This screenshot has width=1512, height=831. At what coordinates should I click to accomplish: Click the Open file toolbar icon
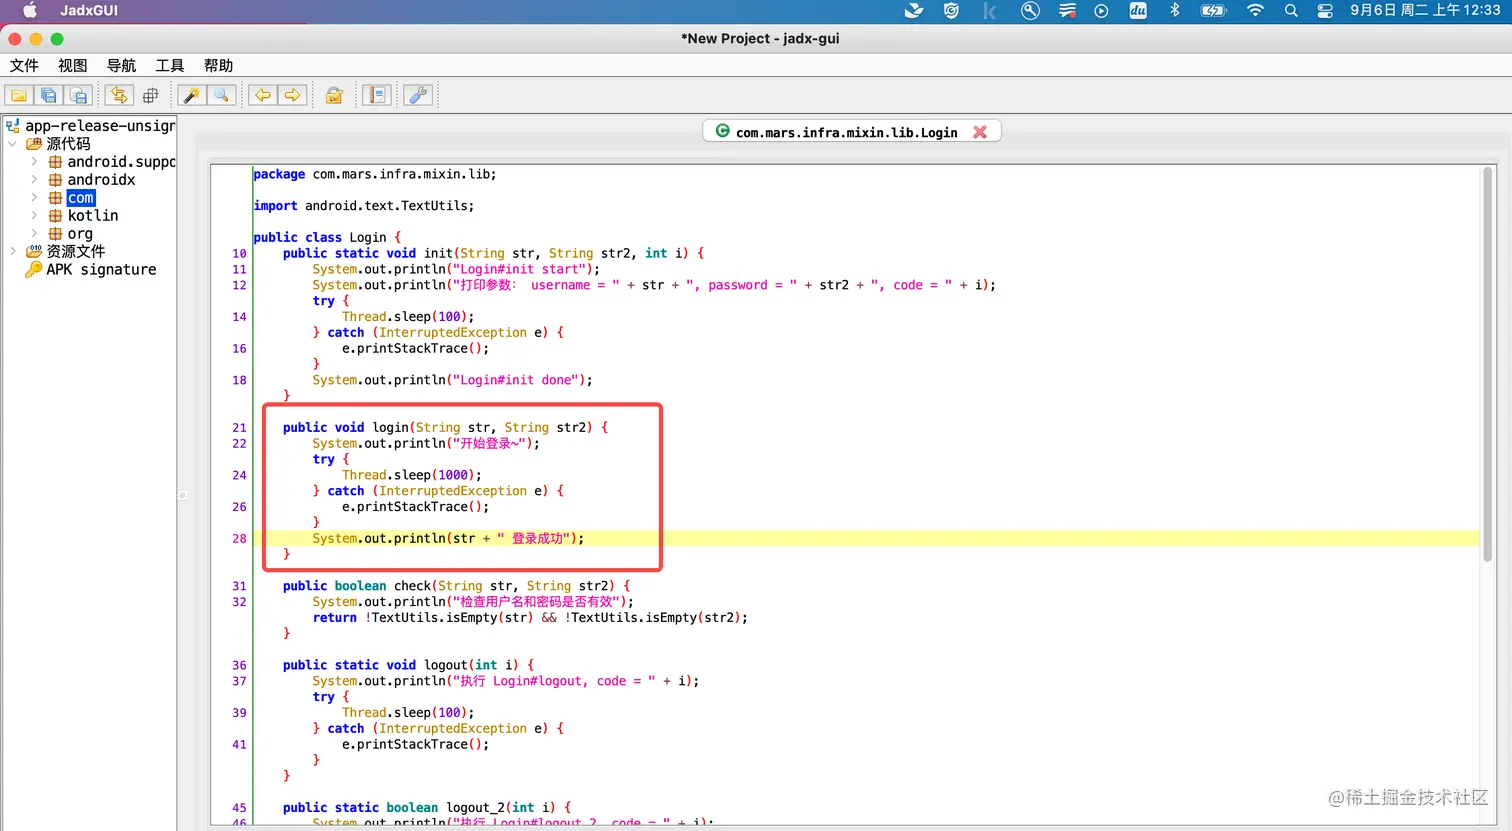pyautogui.click(x=19, y=95)
